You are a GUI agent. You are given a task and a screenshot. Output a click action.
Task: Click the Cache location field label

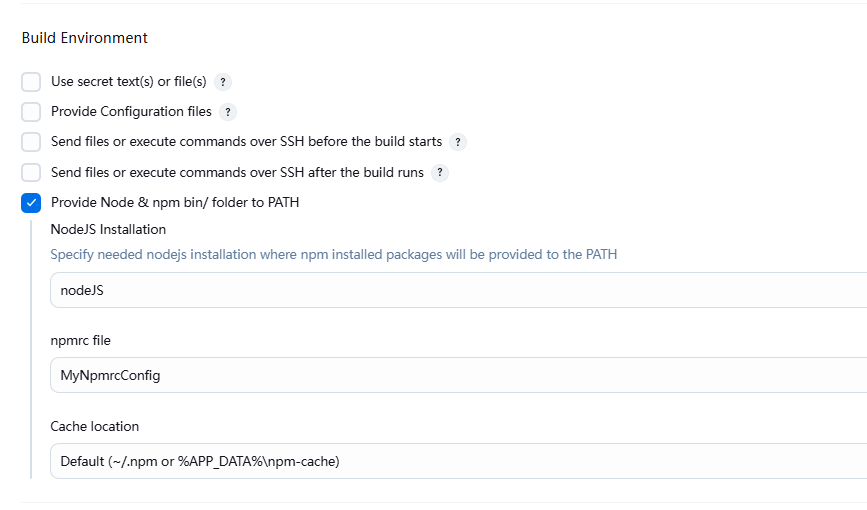tap(95, 426)
